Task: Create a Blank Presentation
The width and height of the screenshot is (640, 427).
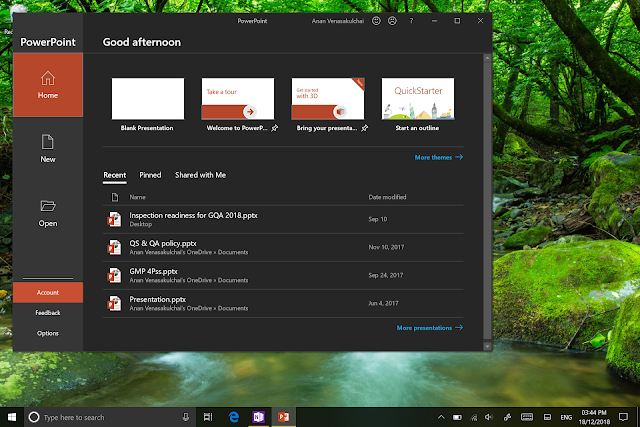Action: 148,99
